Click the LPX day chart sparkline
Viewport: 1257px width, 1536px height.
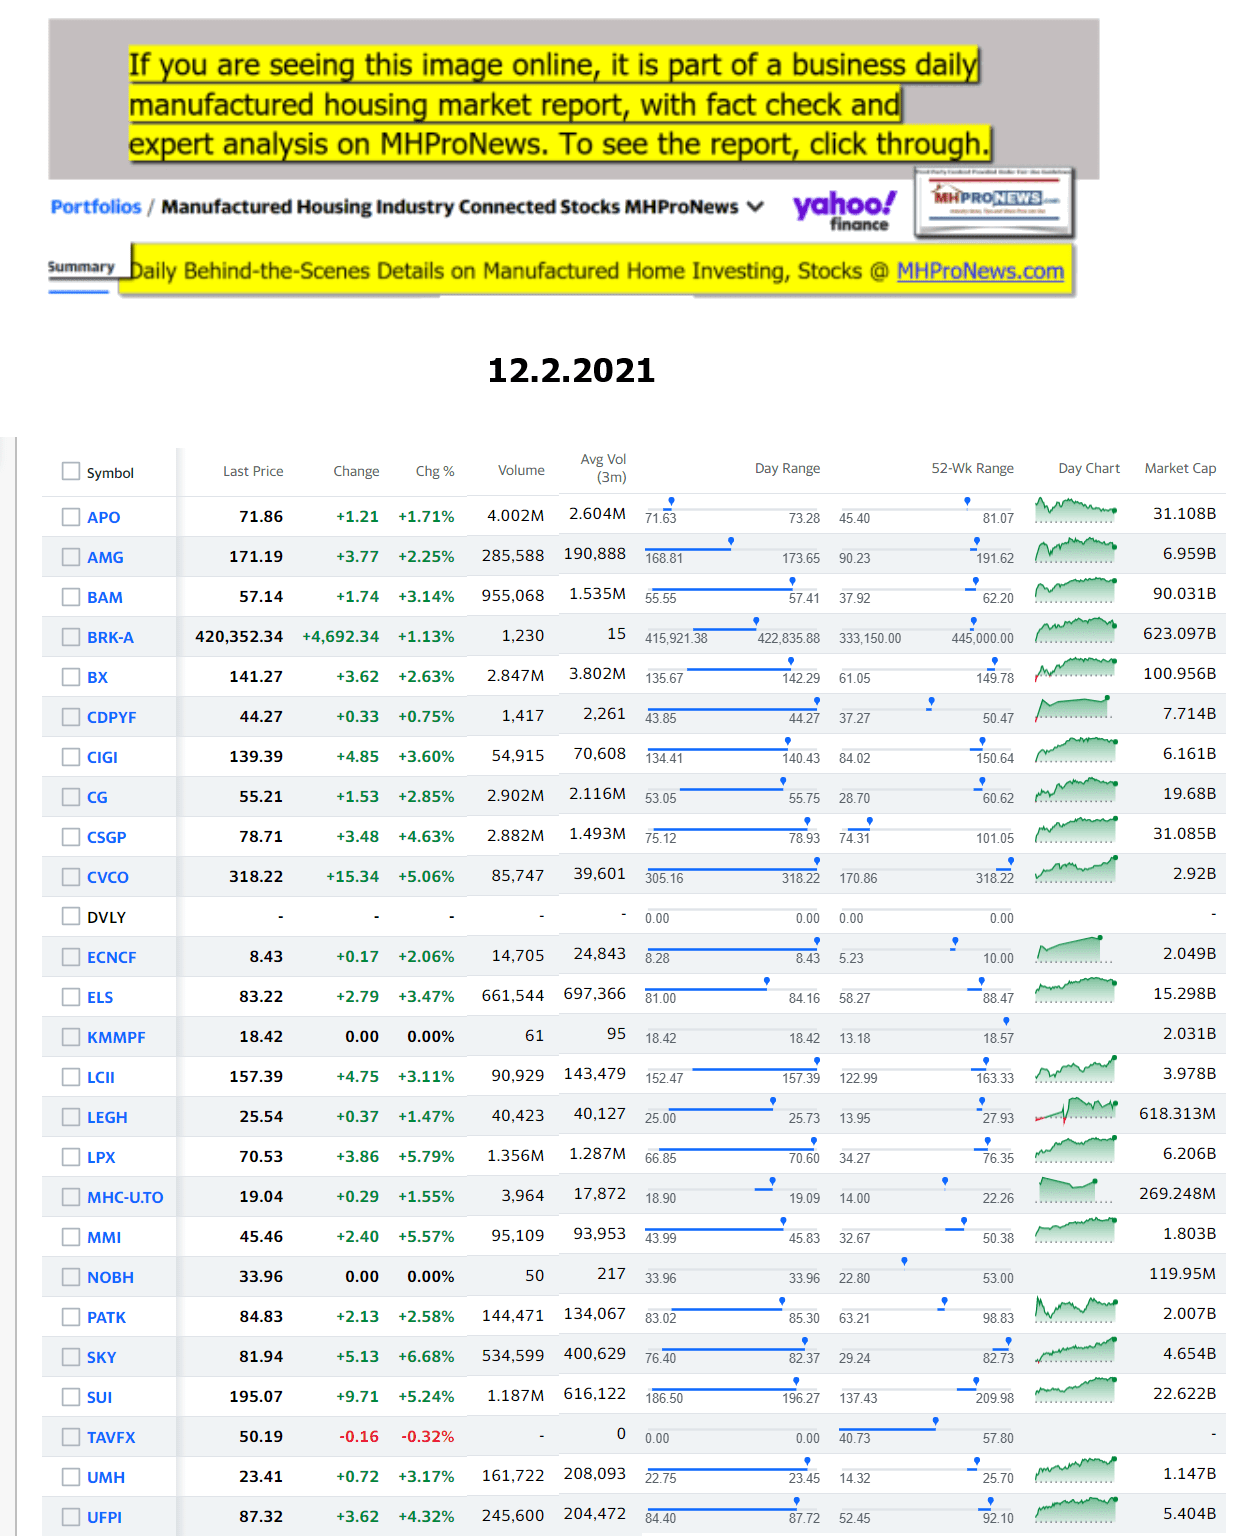[x=1076, y=1151]
